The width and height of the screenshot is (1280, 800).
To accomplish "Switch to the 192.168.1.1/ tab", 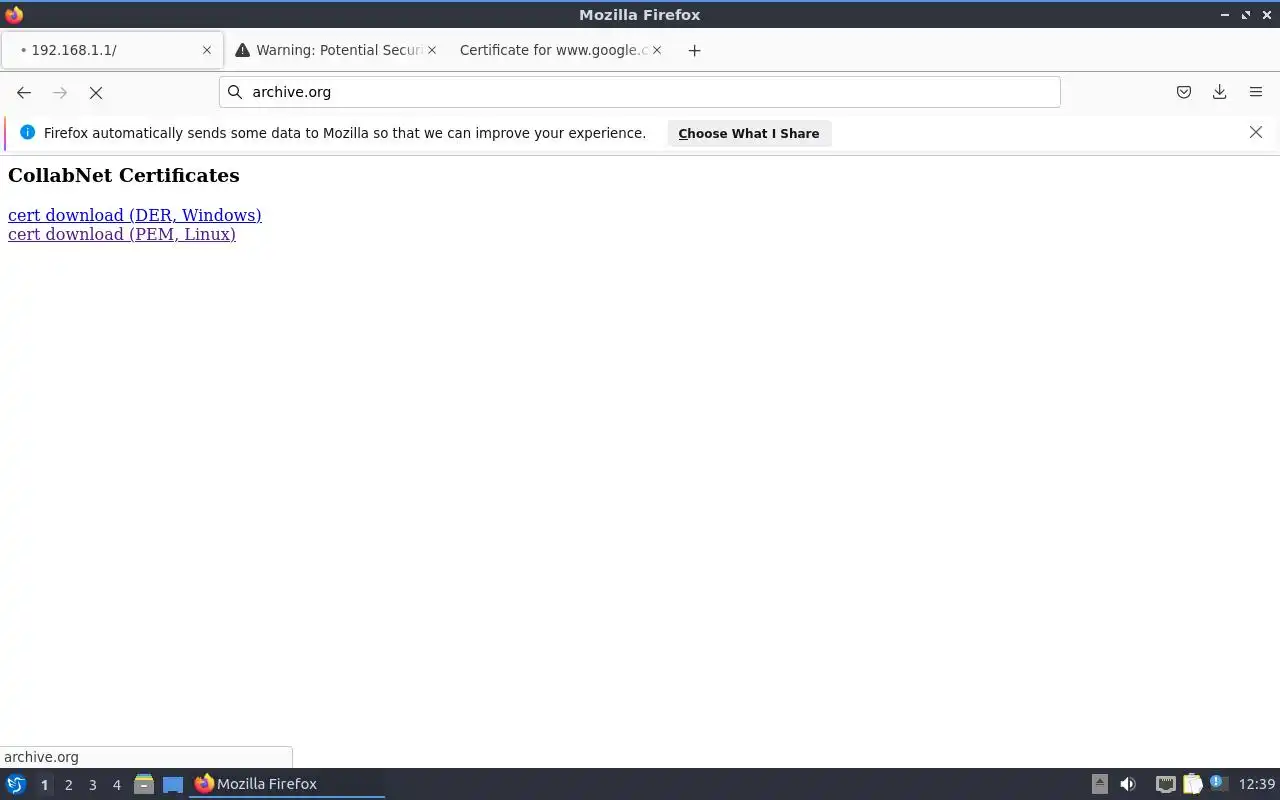I will (110, 50).
